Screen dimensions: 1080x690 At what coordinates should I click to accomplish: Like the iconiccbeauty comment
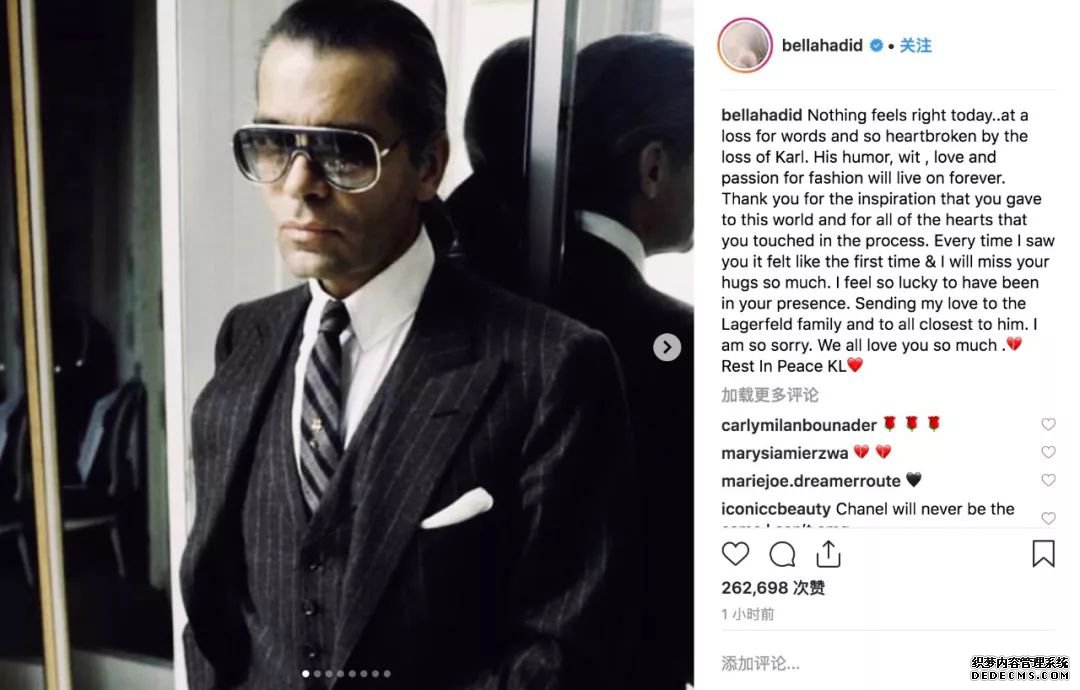point(1048,518)
